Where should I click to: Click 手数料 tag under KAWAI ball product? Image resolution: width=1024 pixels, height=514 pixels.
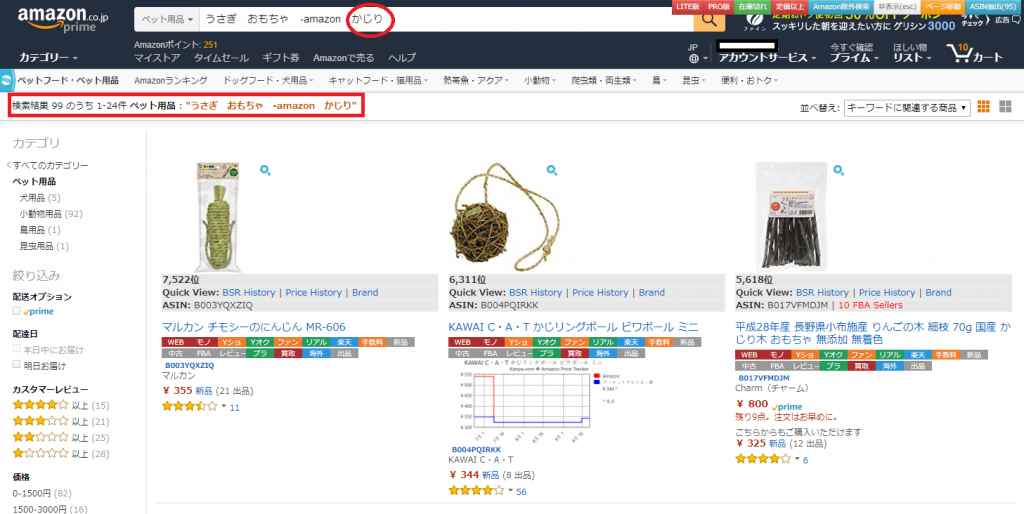tap(659, 342)
